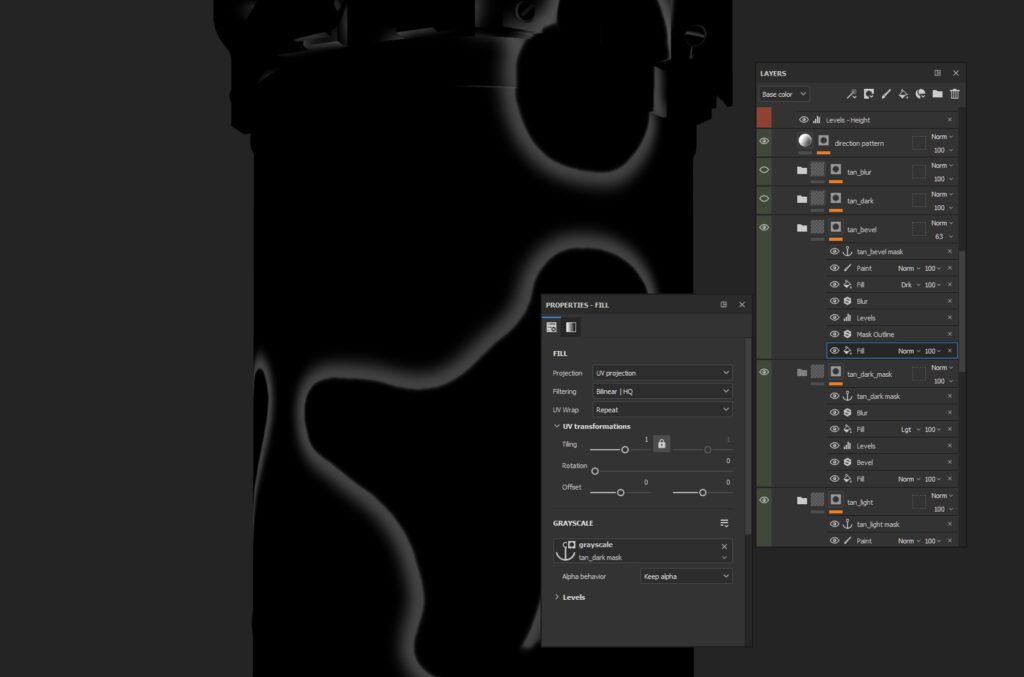The height and width of the screenshot is (677, 1024).
Task: Click the first Offset slider handle
Action: pyautogui.click(x=620, y=493)
